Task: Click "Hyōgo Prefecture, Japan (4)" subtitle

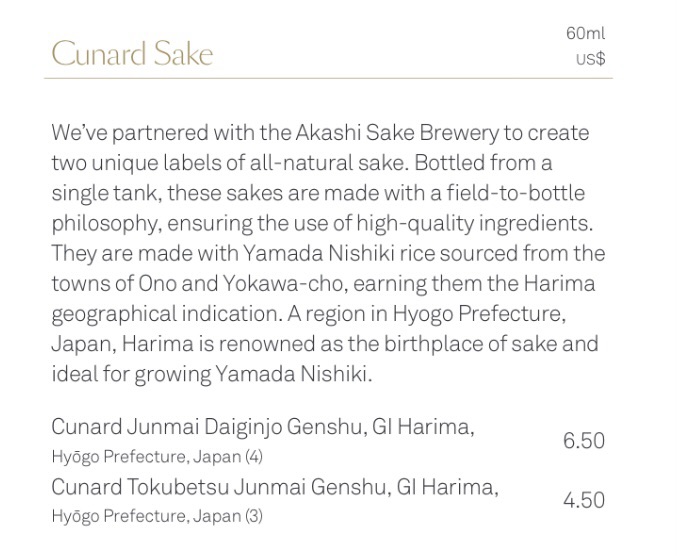Action: 157,457
